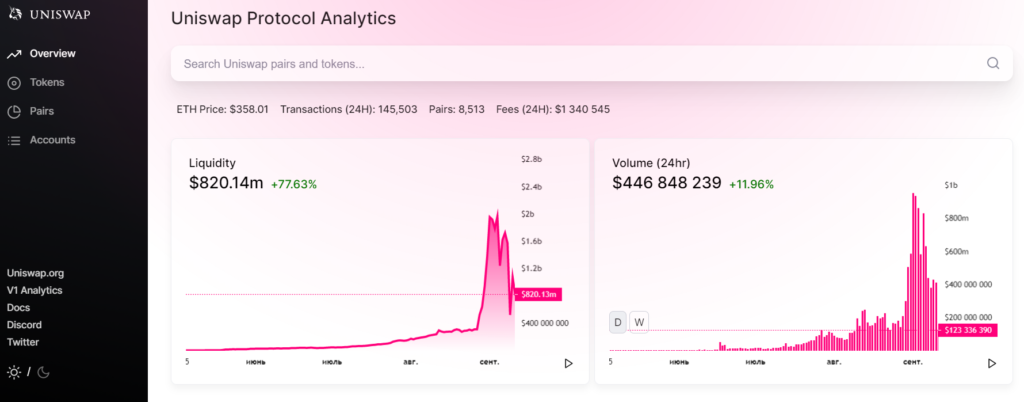
Task: Switch to dark mode moon icon
Action: pos(43,373)
